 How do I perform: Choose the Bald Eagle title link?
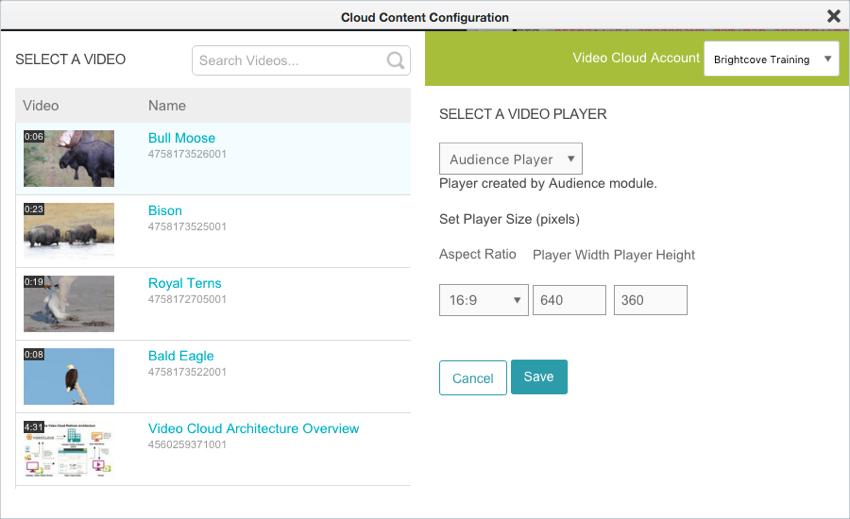(x=180, y=356)
